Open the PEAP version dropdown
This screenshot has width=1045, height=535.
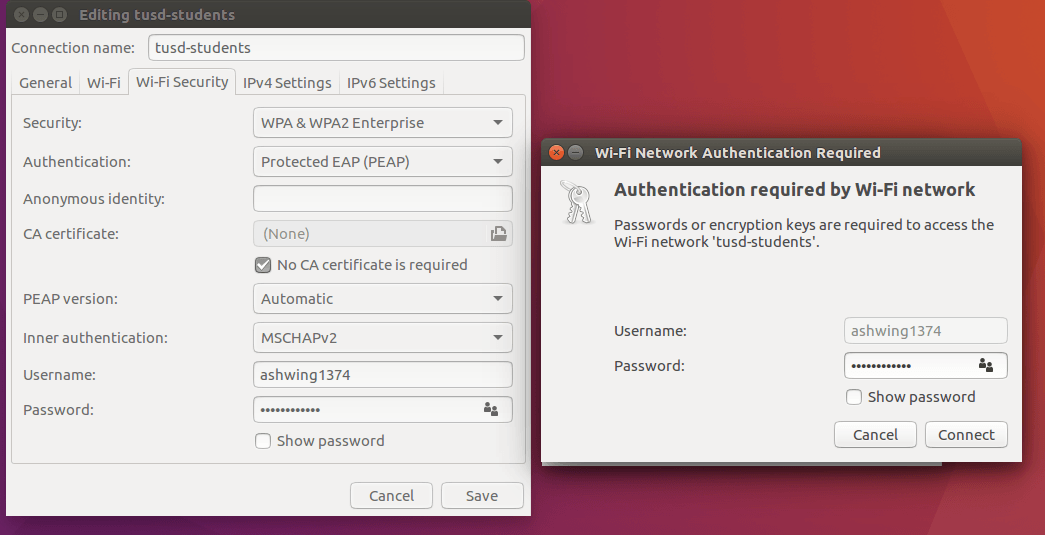(x=382, y=298)
